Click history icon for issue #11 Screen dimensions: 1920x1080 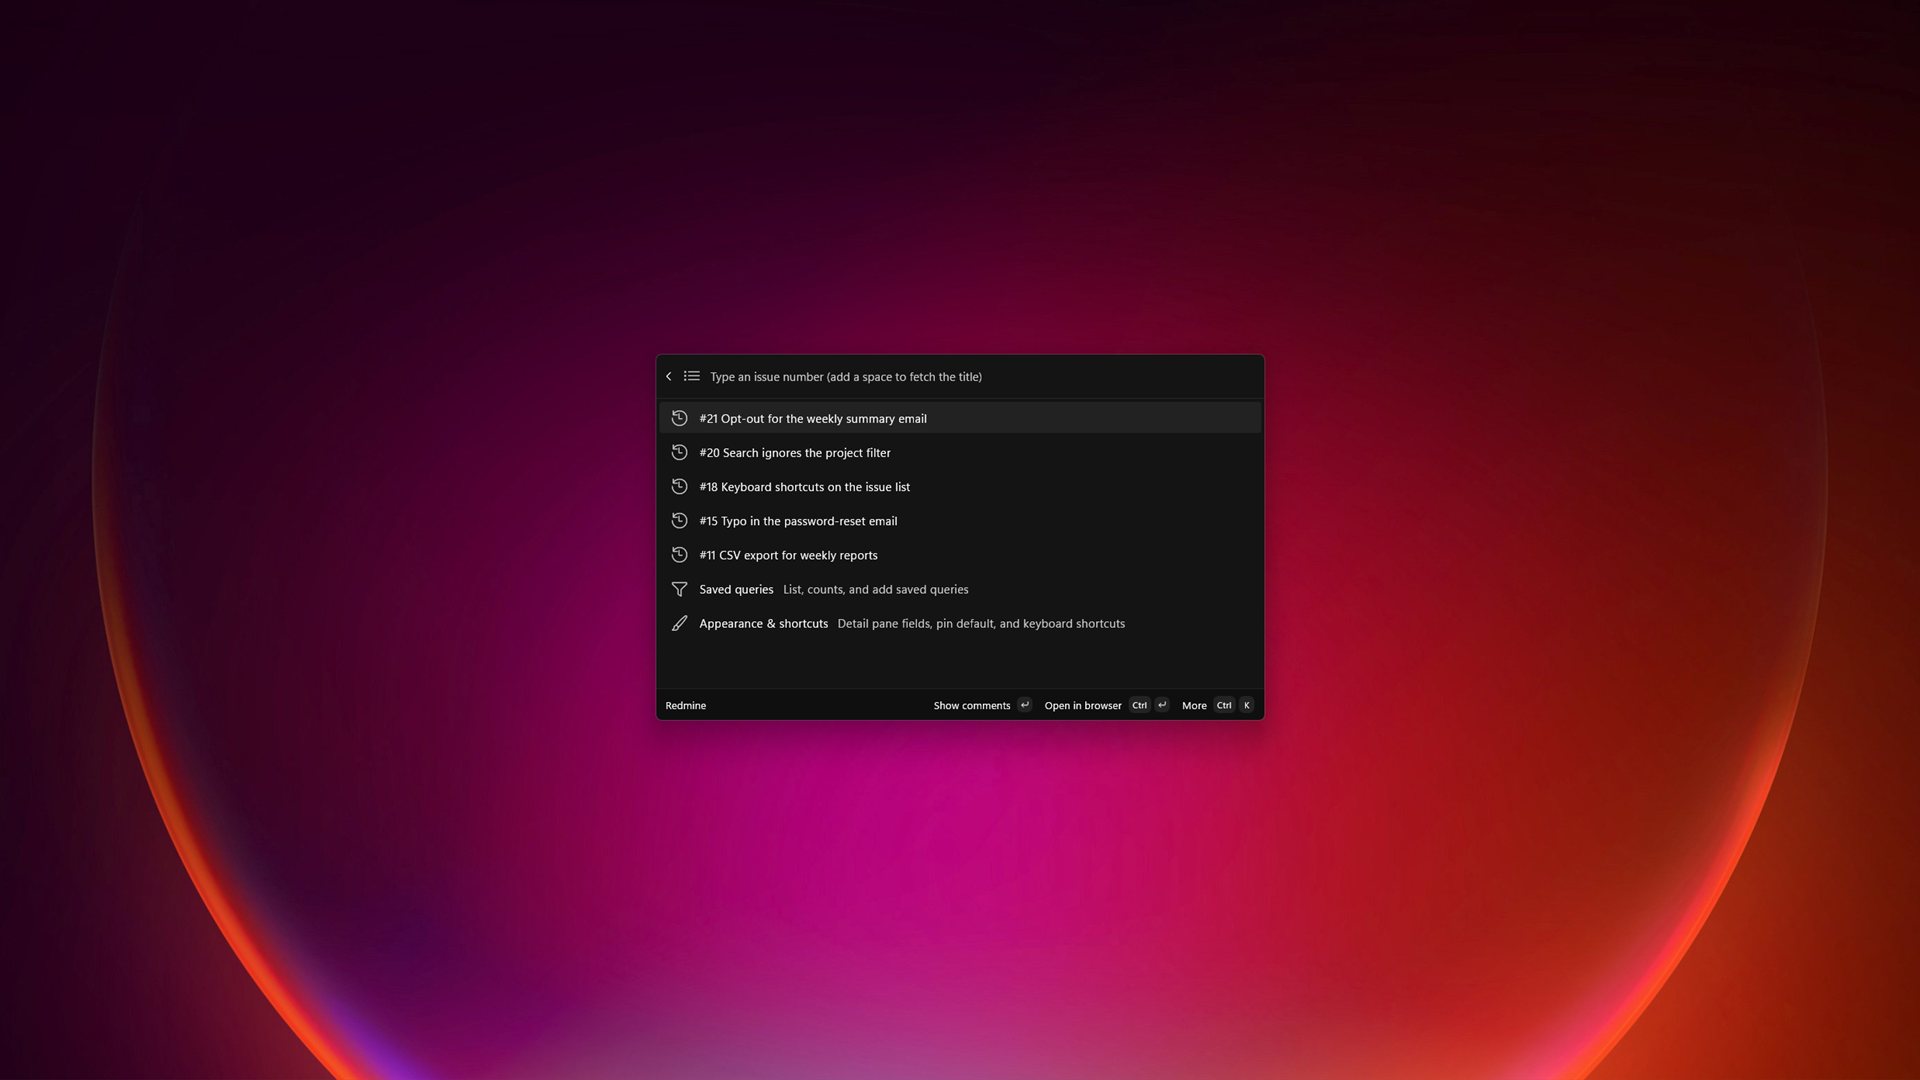click(x=679, y=554)
